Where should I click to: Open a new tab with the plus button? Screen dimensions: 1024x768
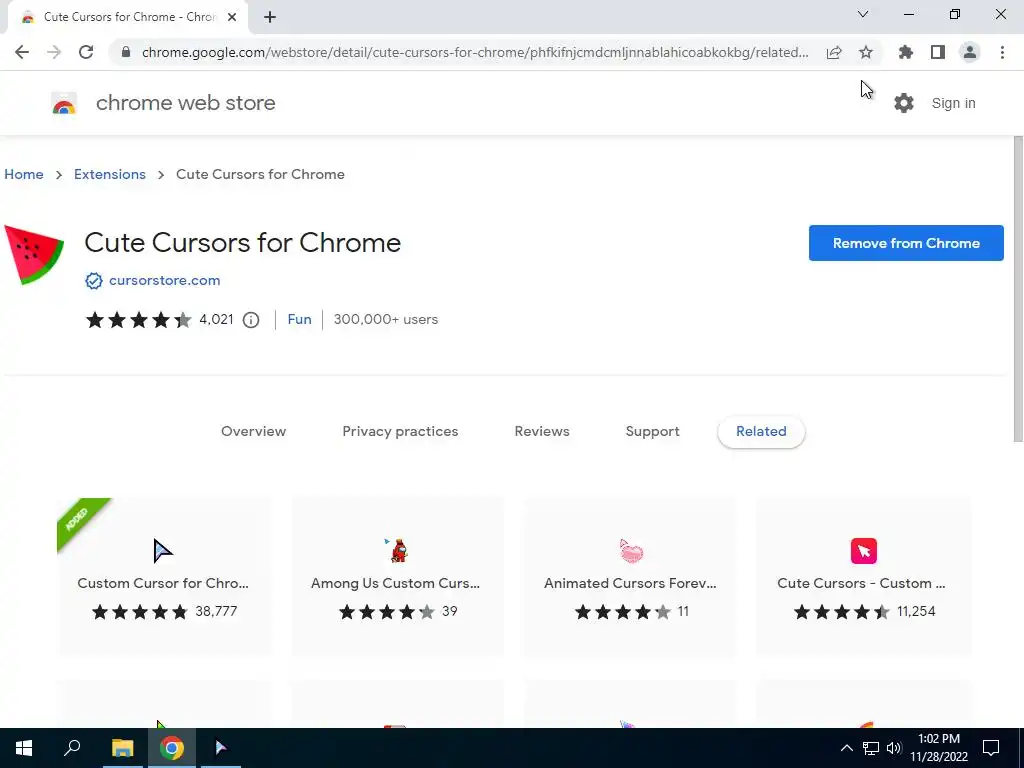click(270, 17)
